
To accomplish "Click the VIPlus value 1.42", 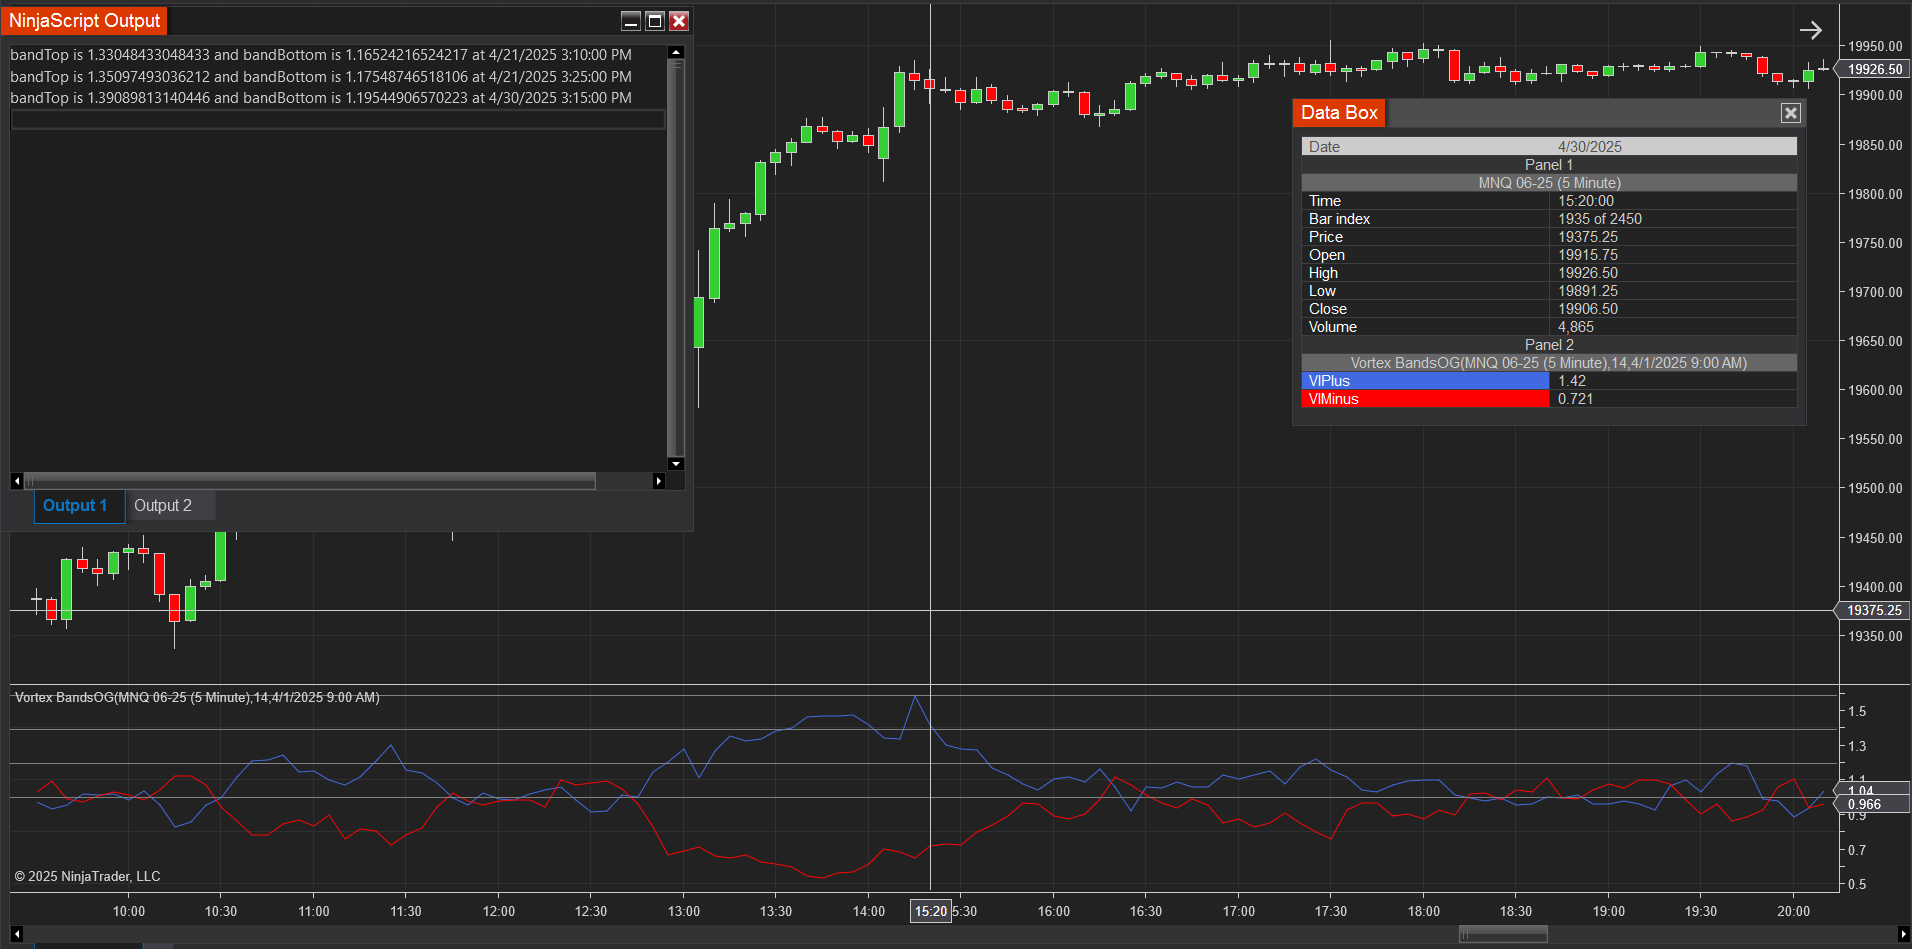I will click(1572, 381).
